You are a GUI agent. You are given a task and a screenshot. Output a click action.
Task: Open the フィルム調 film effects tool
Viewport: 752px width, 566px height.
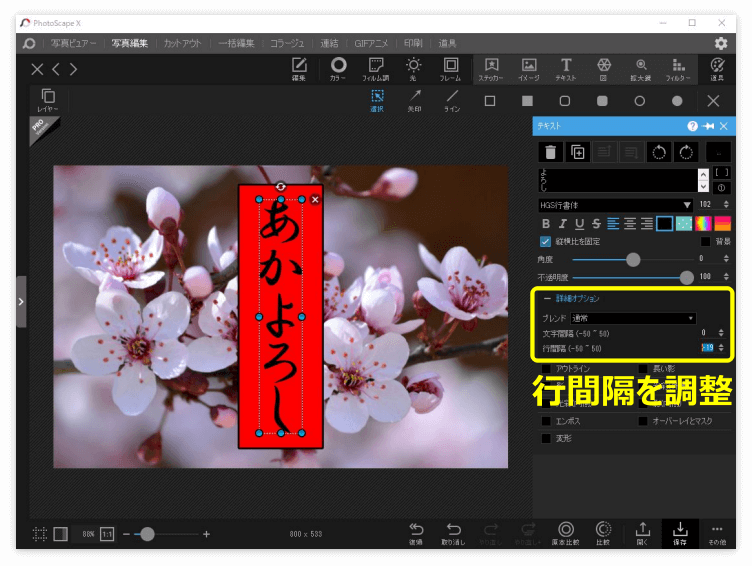(x=376, y=69)
